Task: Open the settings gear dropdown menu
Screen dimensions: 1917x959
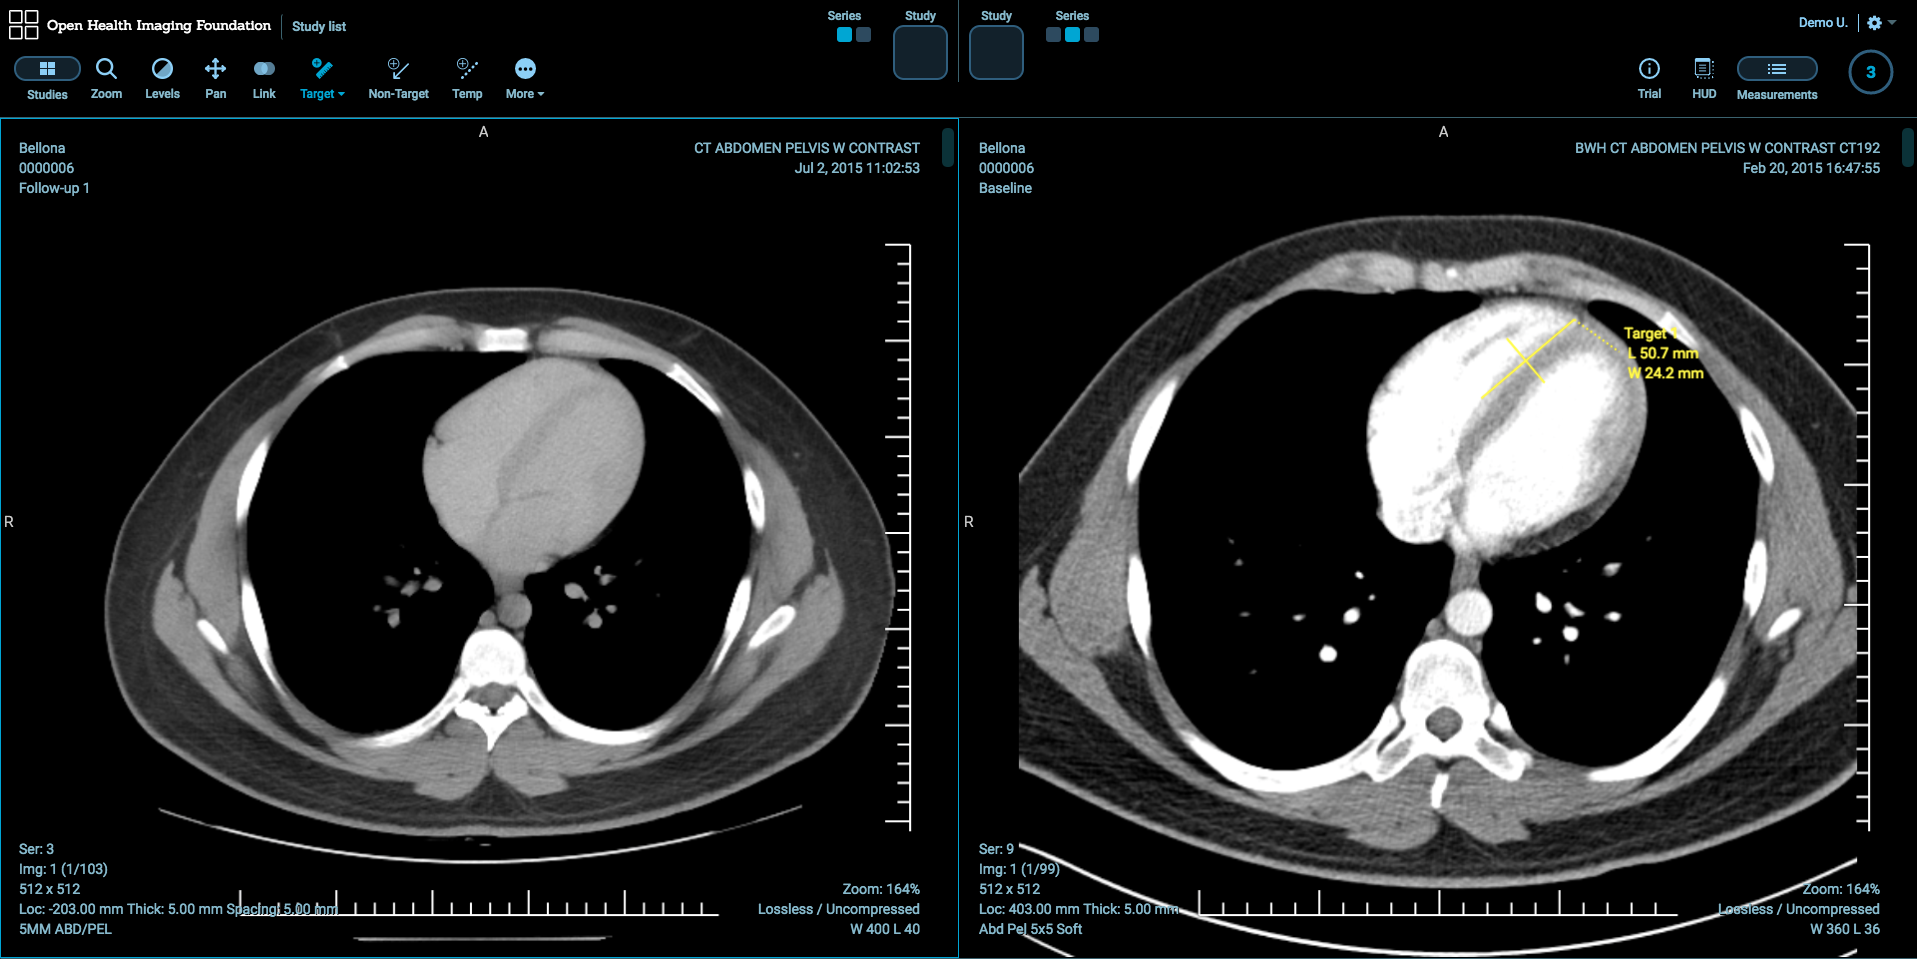Action: [x=1880, y=23]
